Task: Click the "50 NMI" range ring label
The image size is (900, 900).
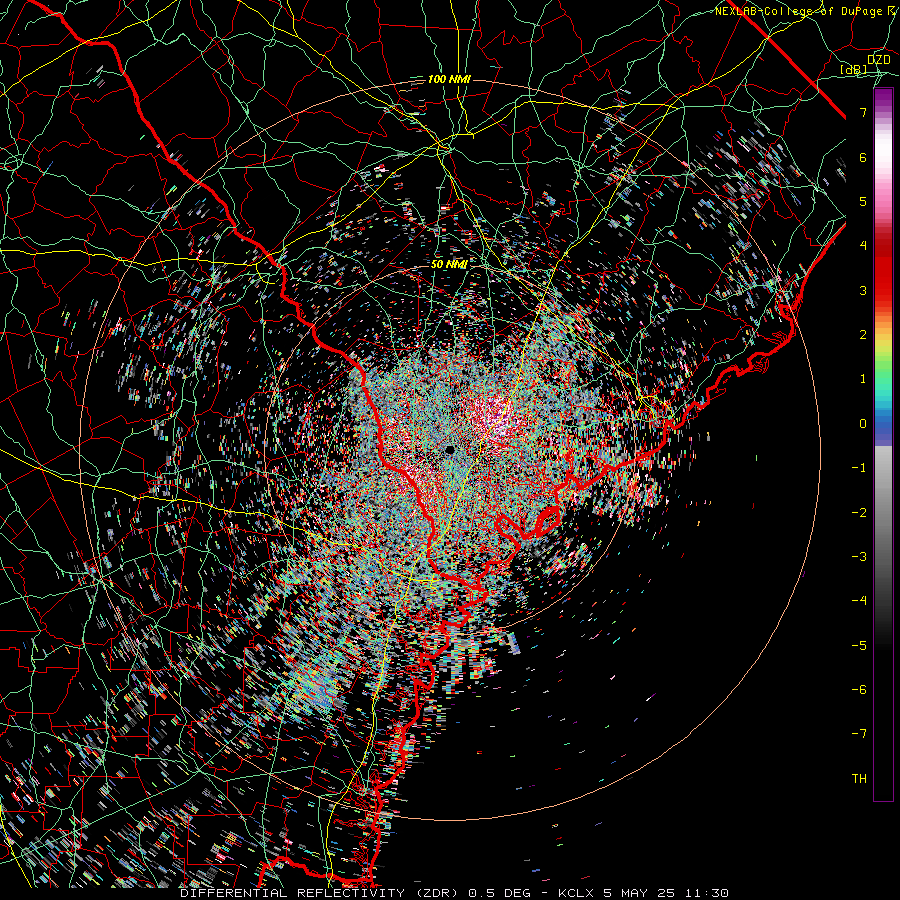Action: [x=449, y=264]
